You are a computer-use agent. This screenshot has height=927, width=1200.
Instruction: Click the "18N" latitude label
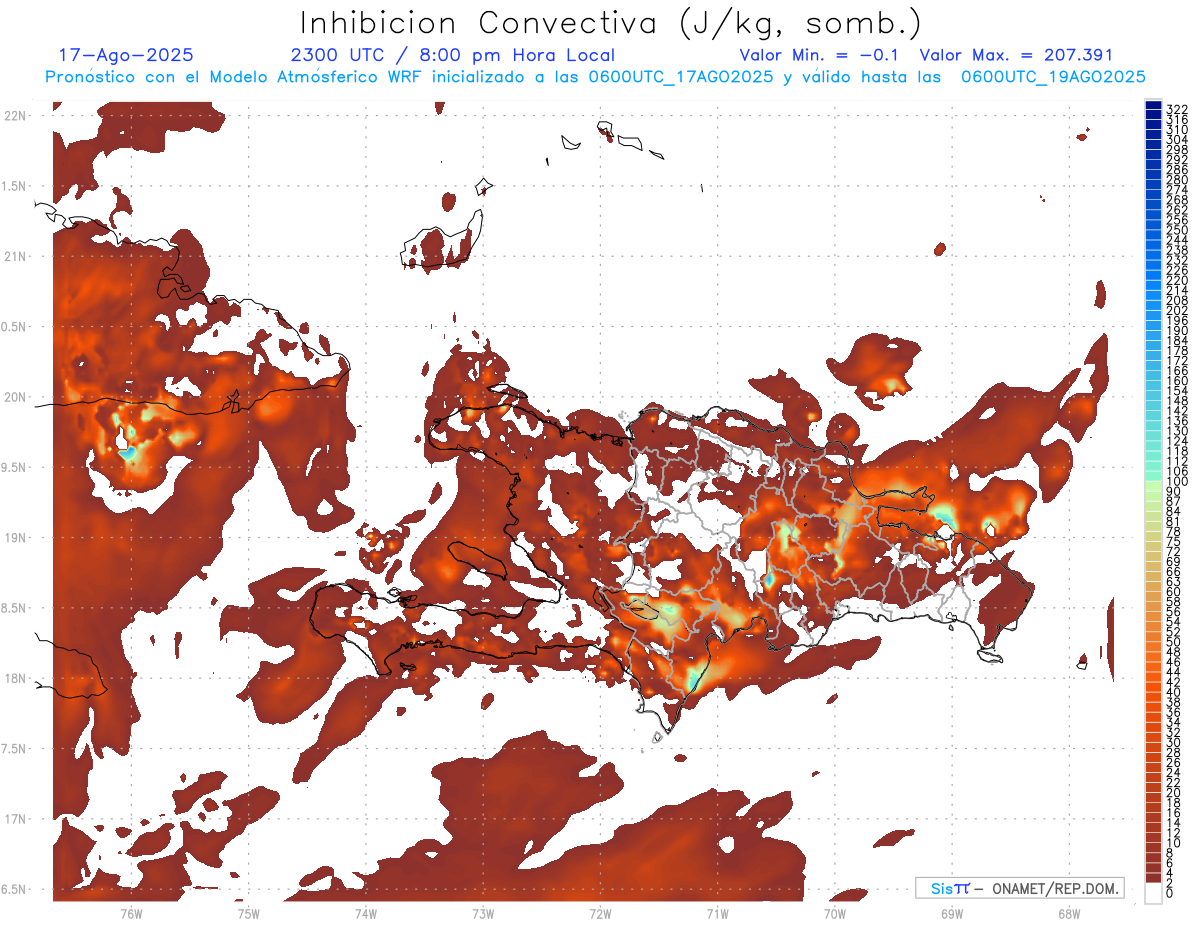click(x=15, y=678)
